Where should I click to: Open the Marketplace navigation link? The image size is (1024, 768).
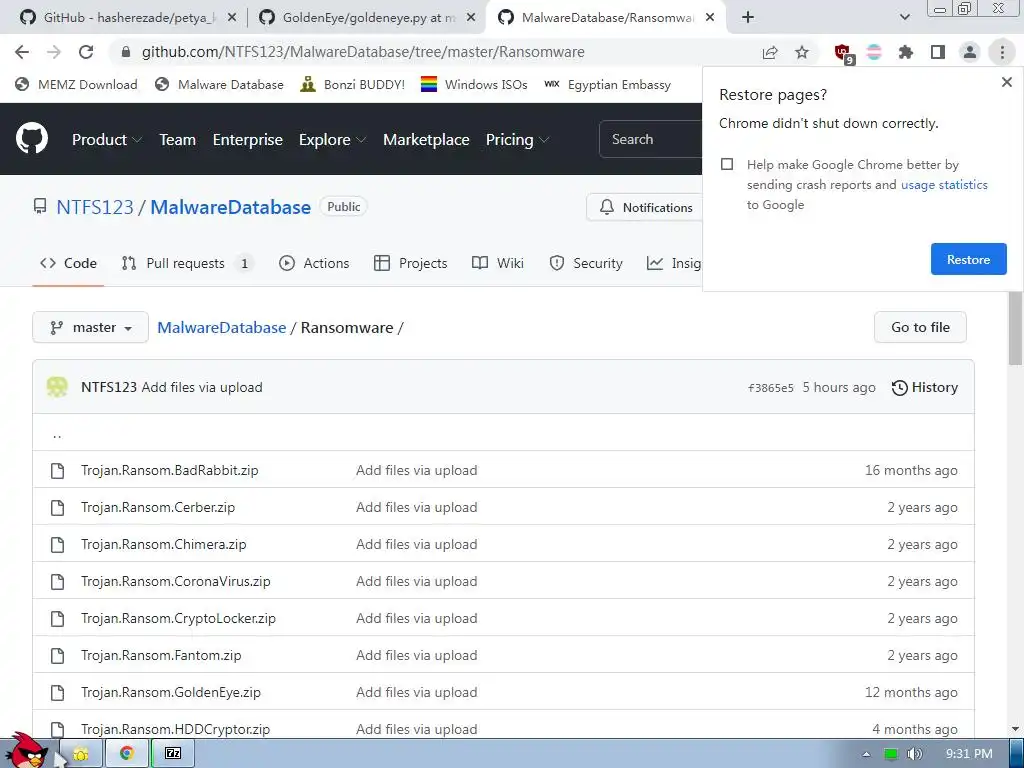[x=426, y=140]
